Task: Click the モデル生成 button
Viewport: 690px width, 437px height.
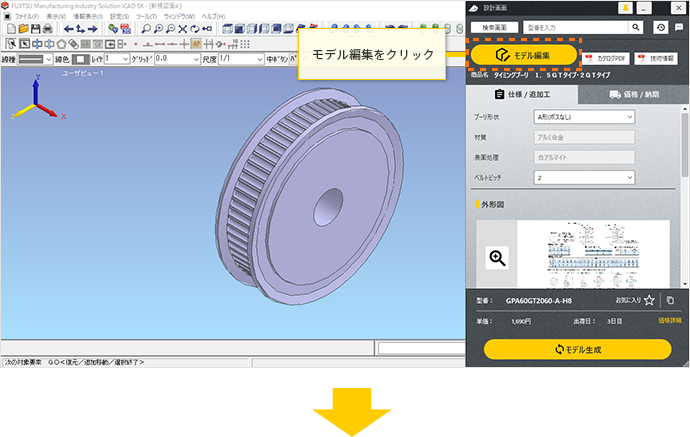Action: click(577, 349)
